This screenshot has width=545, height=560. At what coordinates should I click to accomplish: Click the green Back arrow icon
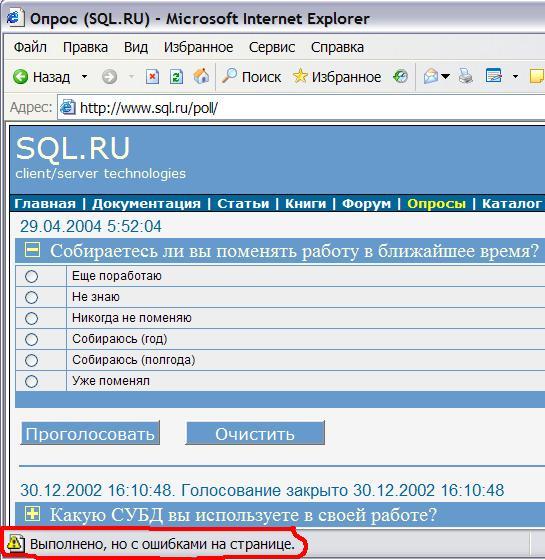coord(20,77)
